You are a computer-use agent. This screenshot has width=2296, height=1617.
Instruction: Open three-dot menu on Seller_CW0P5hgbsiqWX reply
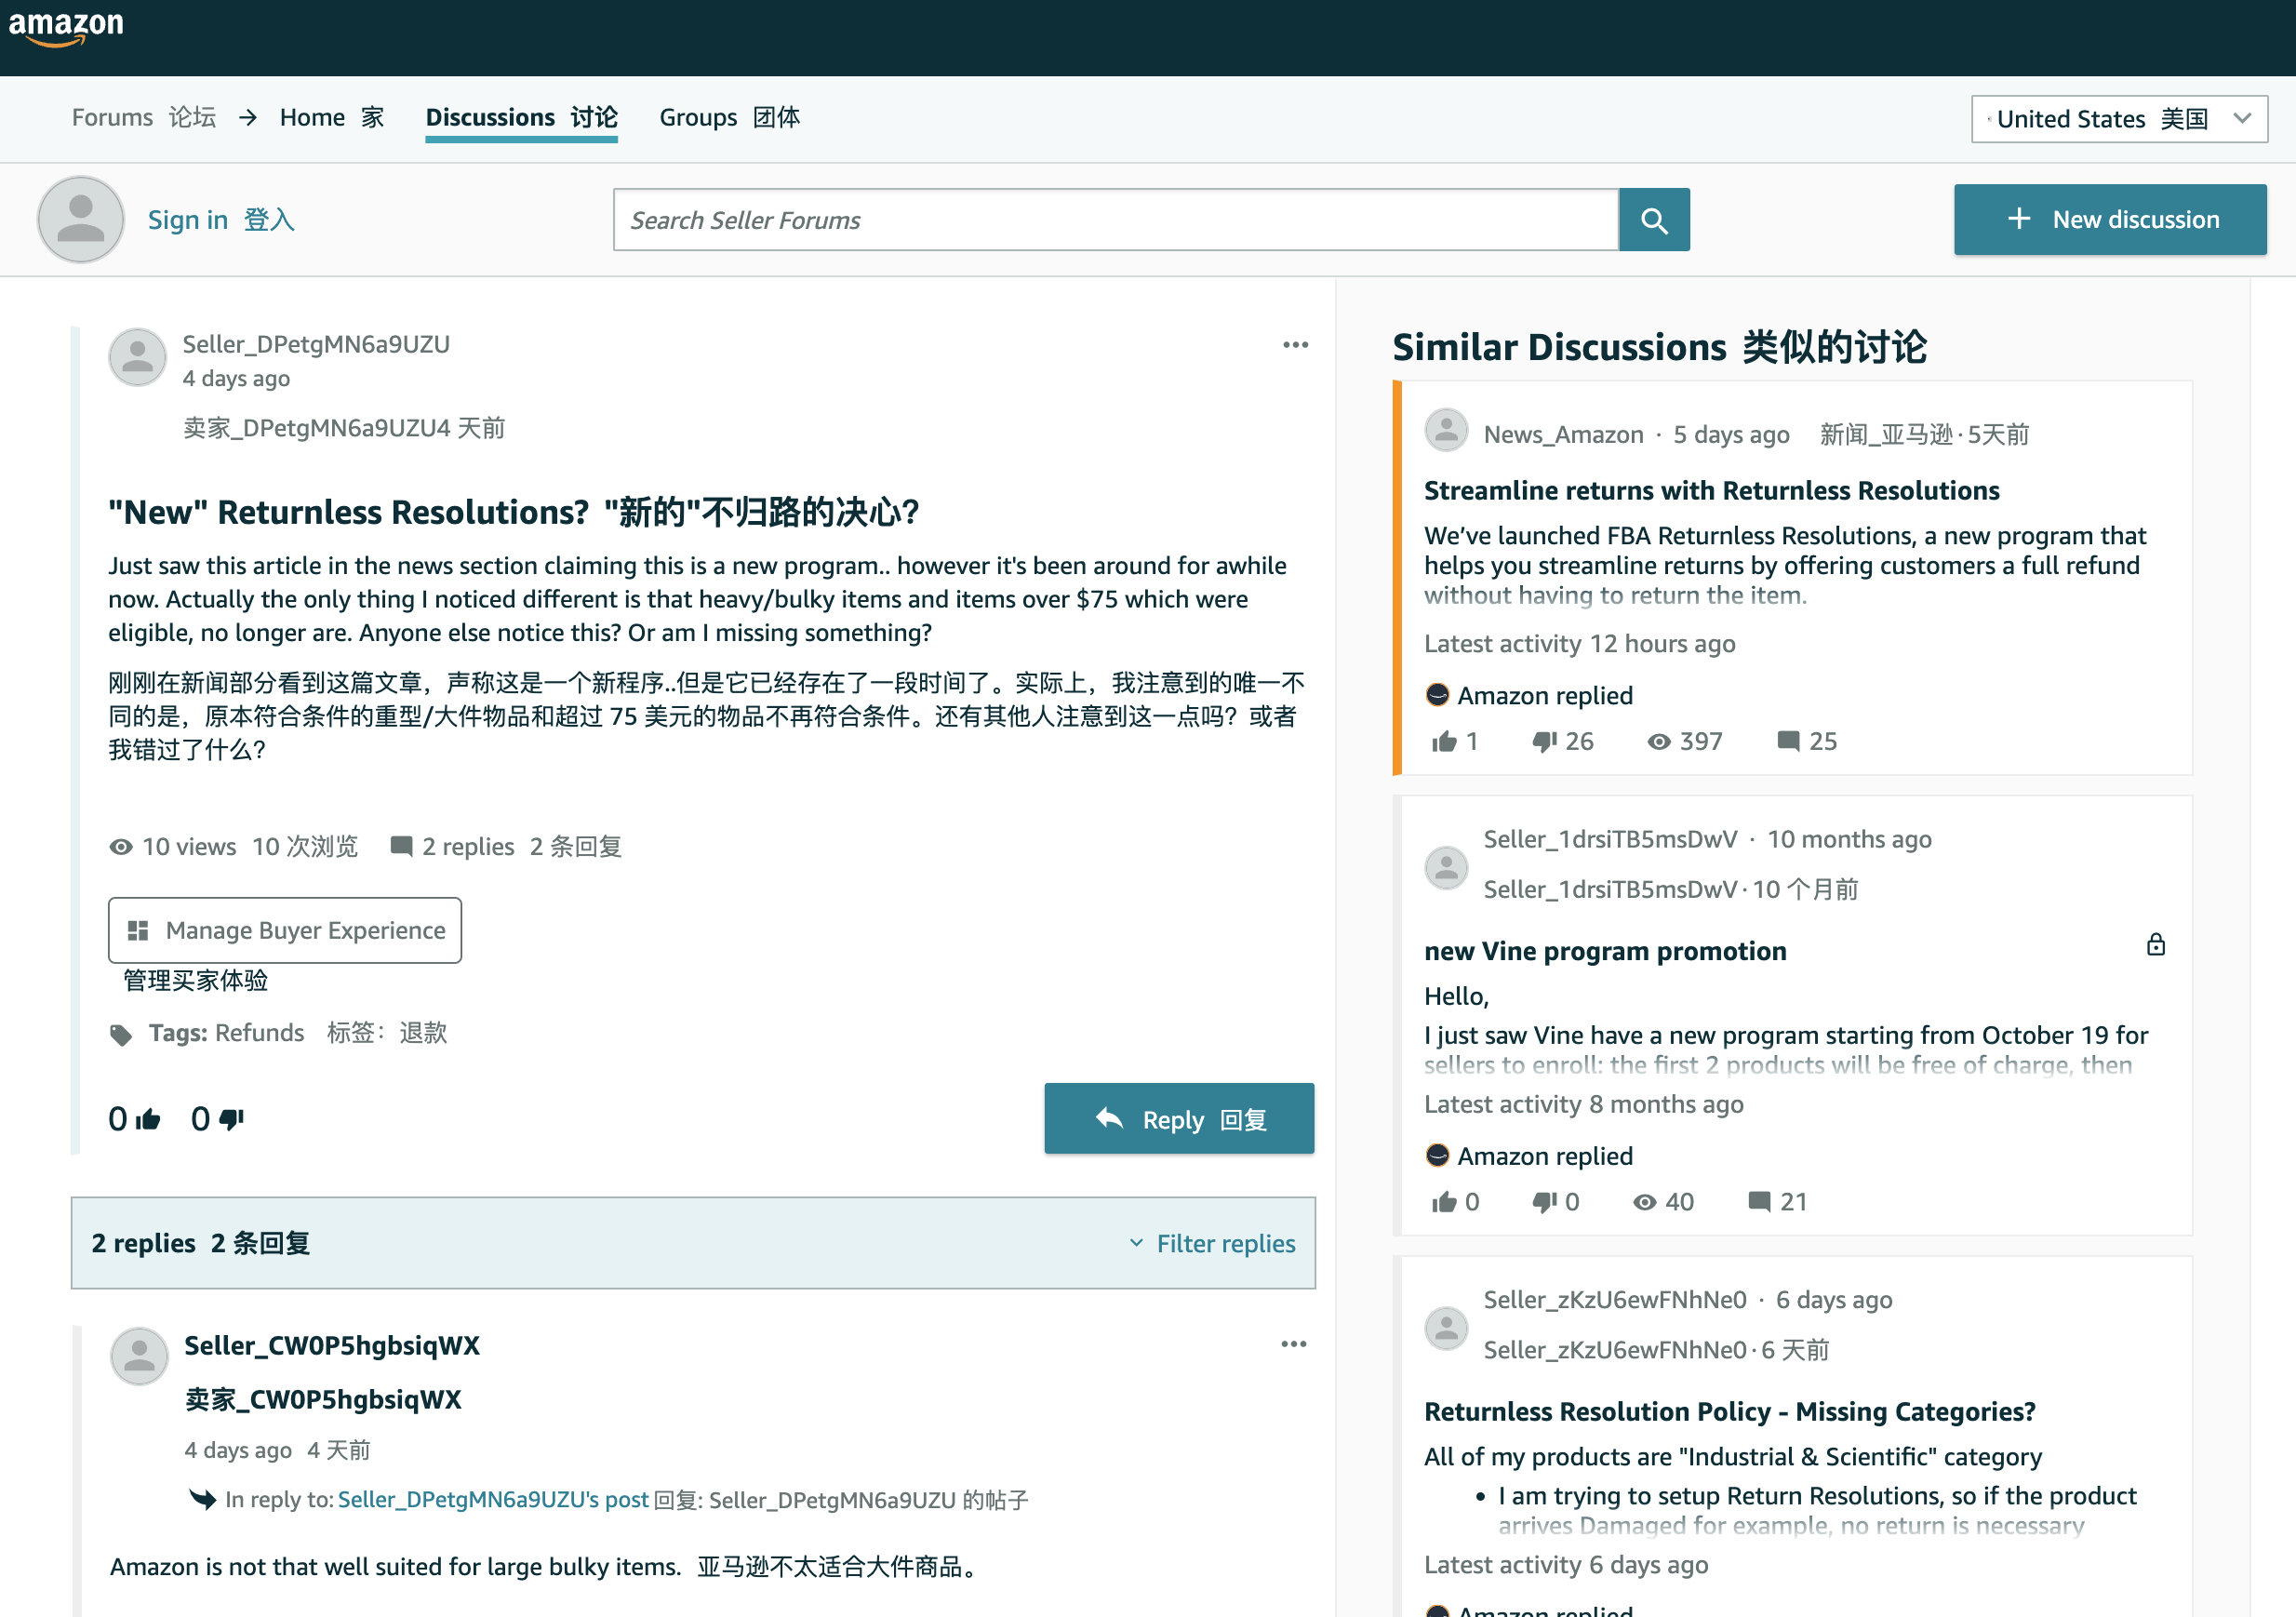1293,1344
